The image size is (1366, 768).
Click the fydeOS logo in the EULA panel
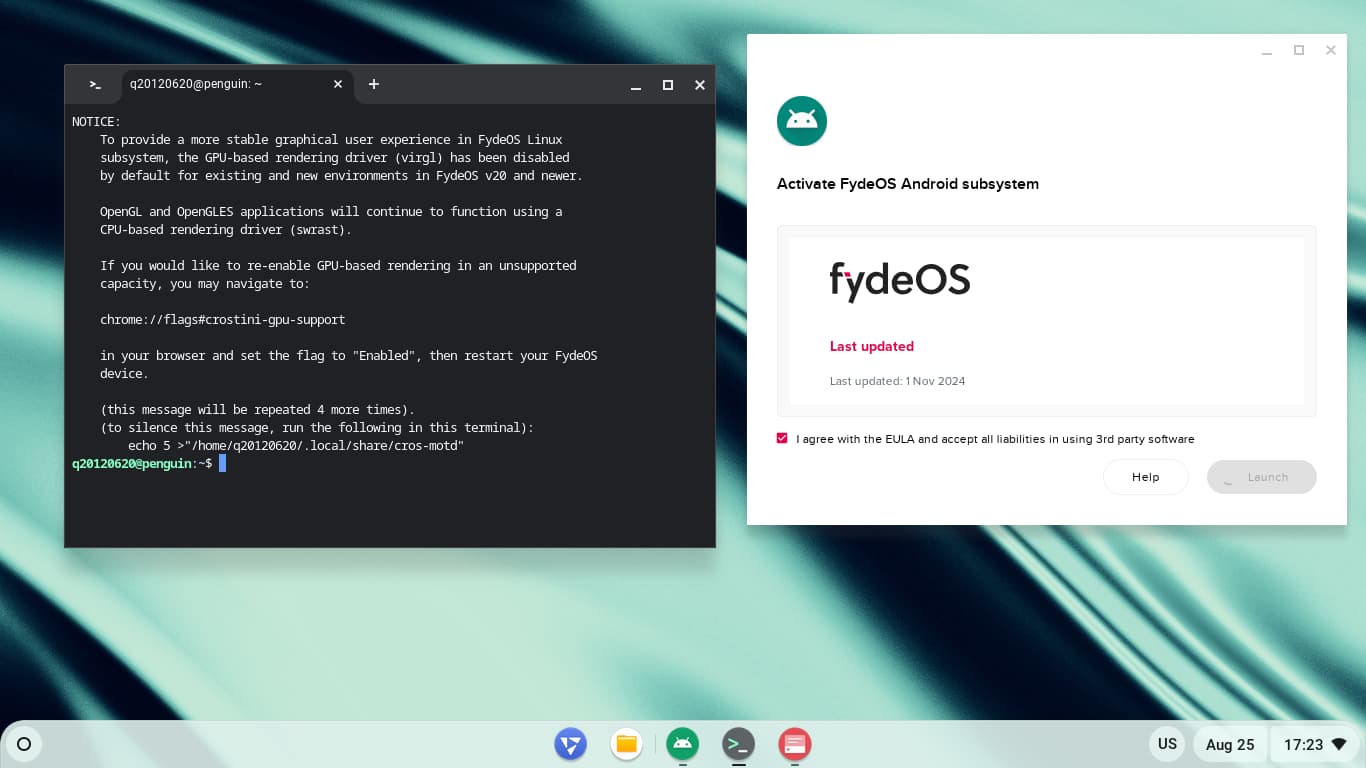900,281
